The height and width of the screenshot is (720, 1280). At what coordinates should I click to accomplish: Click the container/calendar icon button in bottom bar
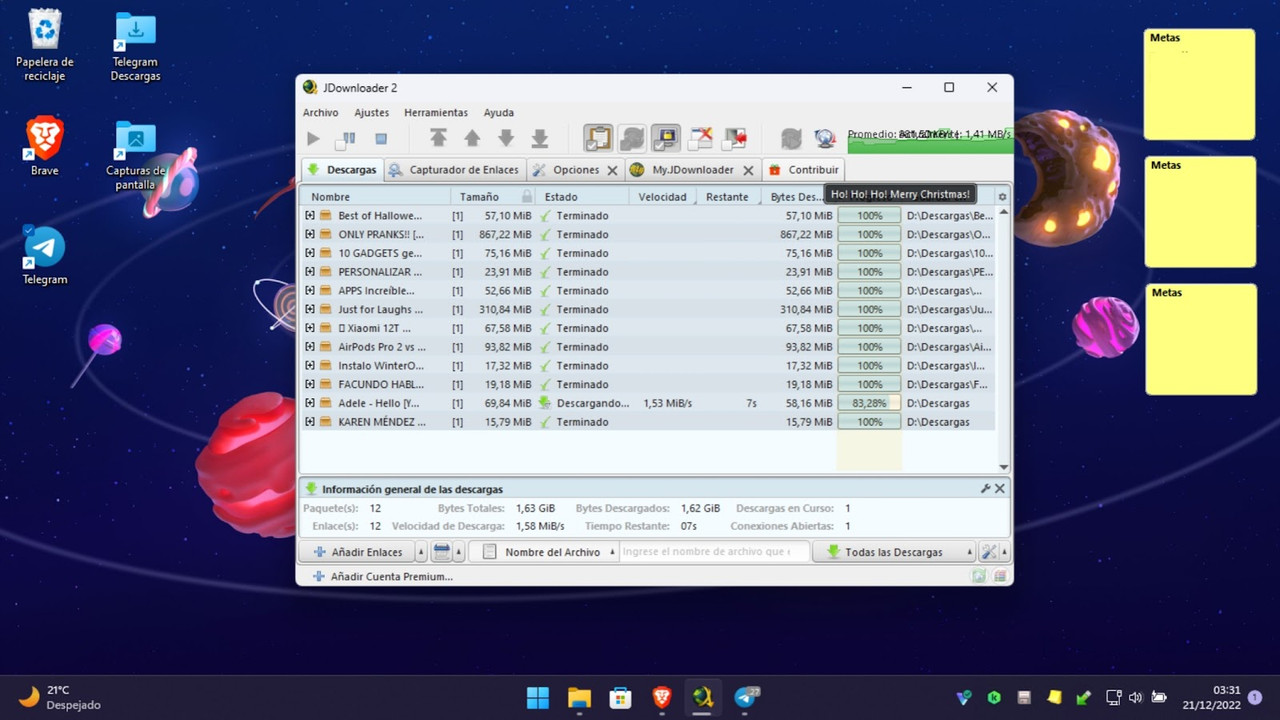442,552
